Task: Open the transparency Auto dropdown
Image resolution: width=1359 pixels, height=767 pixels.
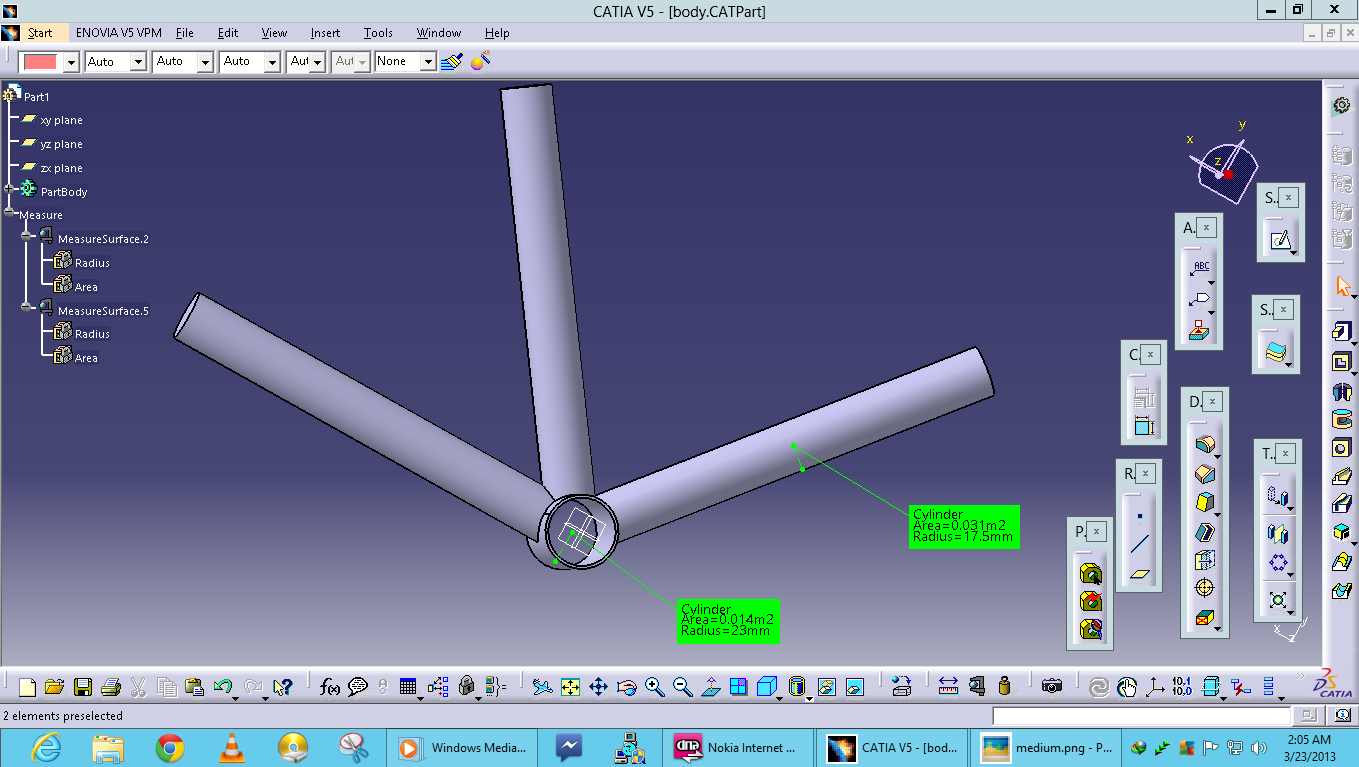Action: click(138, 62)
